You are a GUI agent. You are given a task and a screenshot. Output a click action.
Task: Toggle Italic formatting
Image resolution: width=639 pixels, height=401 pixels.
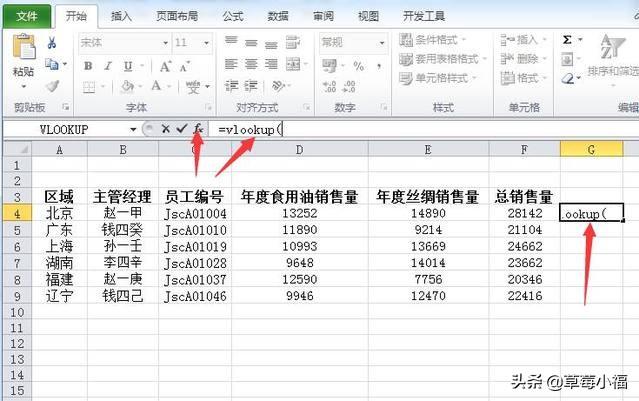pos(108,66)
